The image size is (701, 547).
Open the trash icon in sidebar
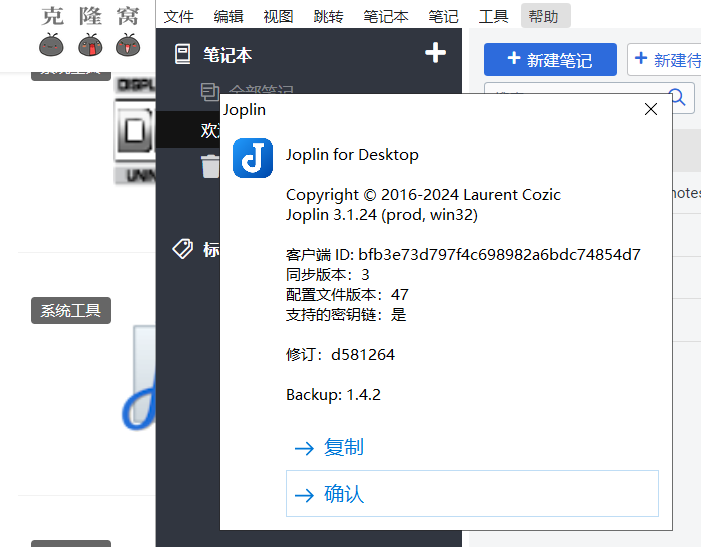tap(210, 166)
